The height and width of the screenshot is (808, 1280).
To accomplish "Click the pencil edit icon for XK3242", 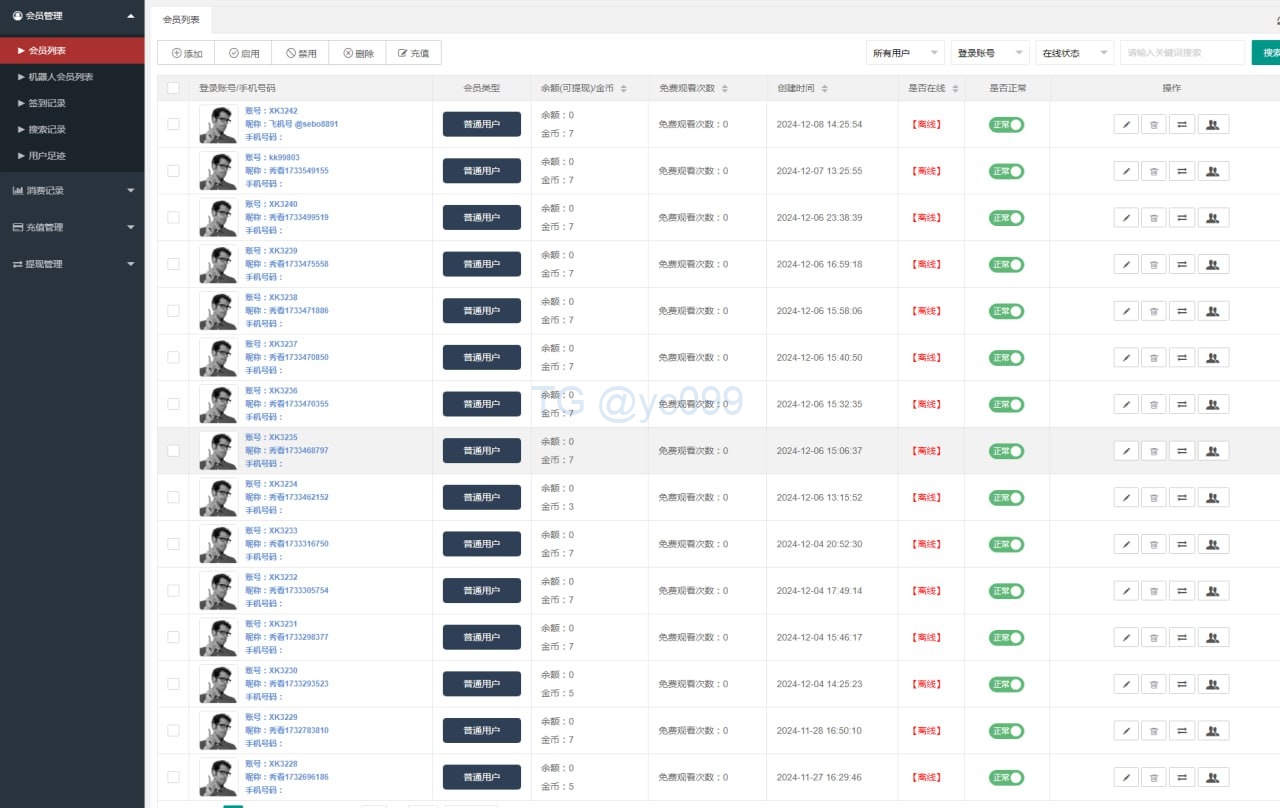I will point(1126,125).
